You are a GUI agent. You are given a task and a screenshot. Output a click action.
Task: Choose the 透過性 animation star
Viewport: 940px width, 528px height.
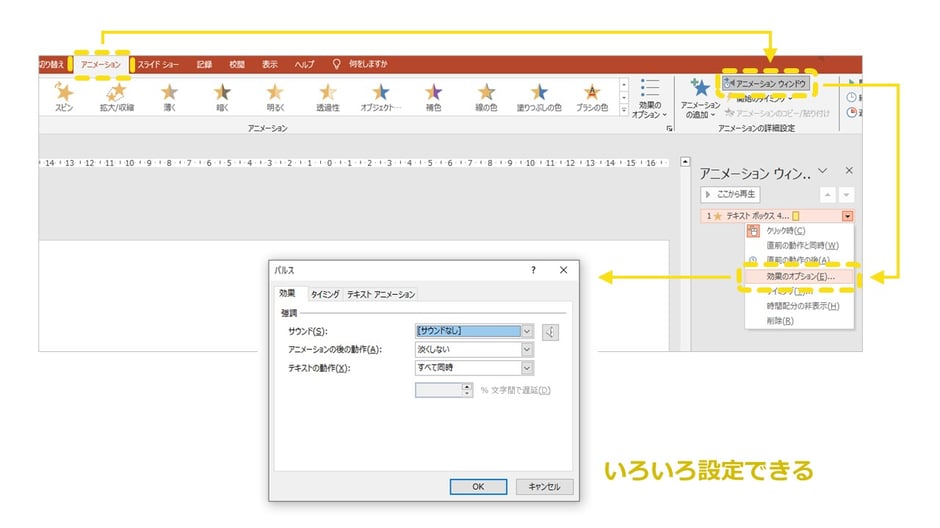[x=328, y=93]
